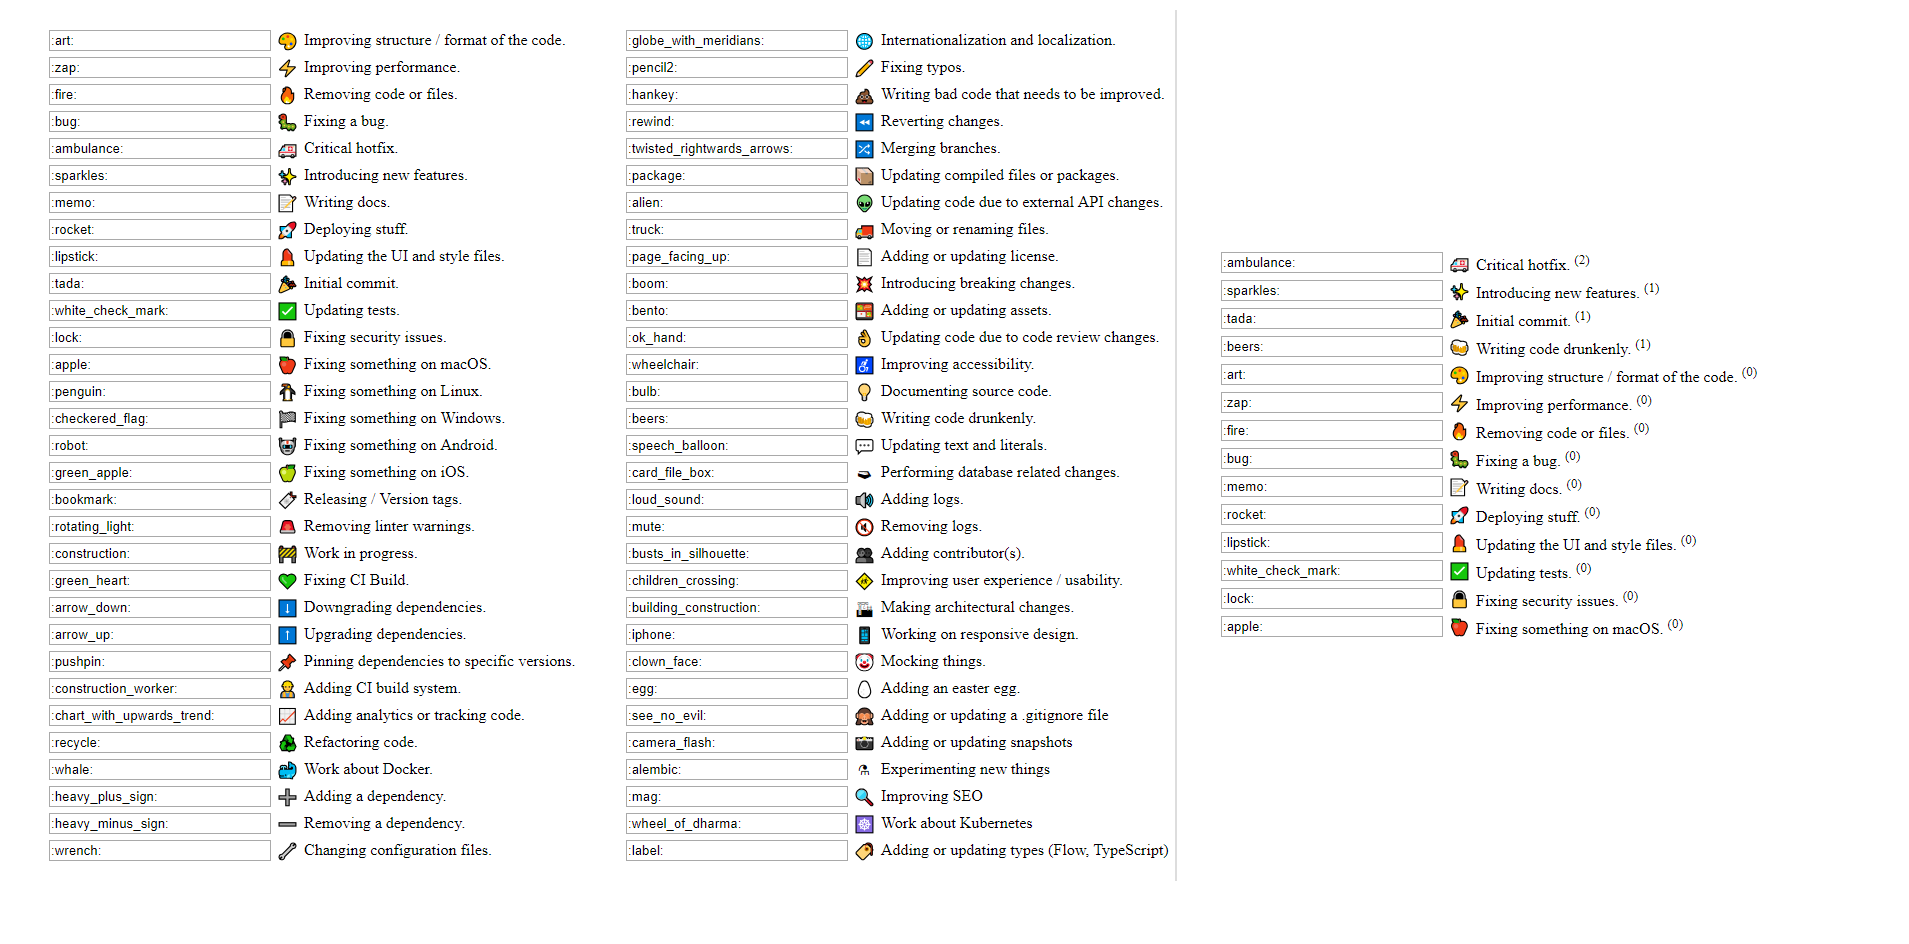
Task: Click the penguin emoji for Linux fixes
Action: pyautogui.click(x=287, y=392)
